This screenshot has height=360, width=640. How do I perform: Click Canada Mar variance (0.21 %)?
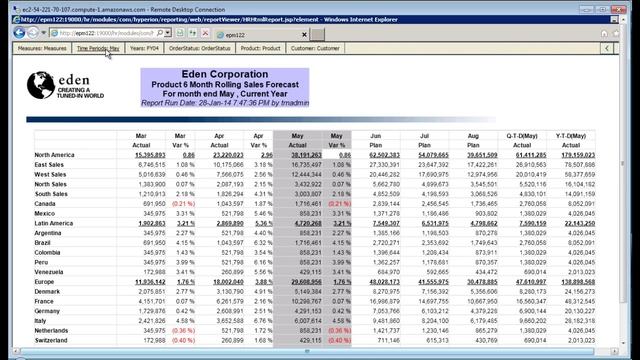pyautogui.click(x=183, y=204)
